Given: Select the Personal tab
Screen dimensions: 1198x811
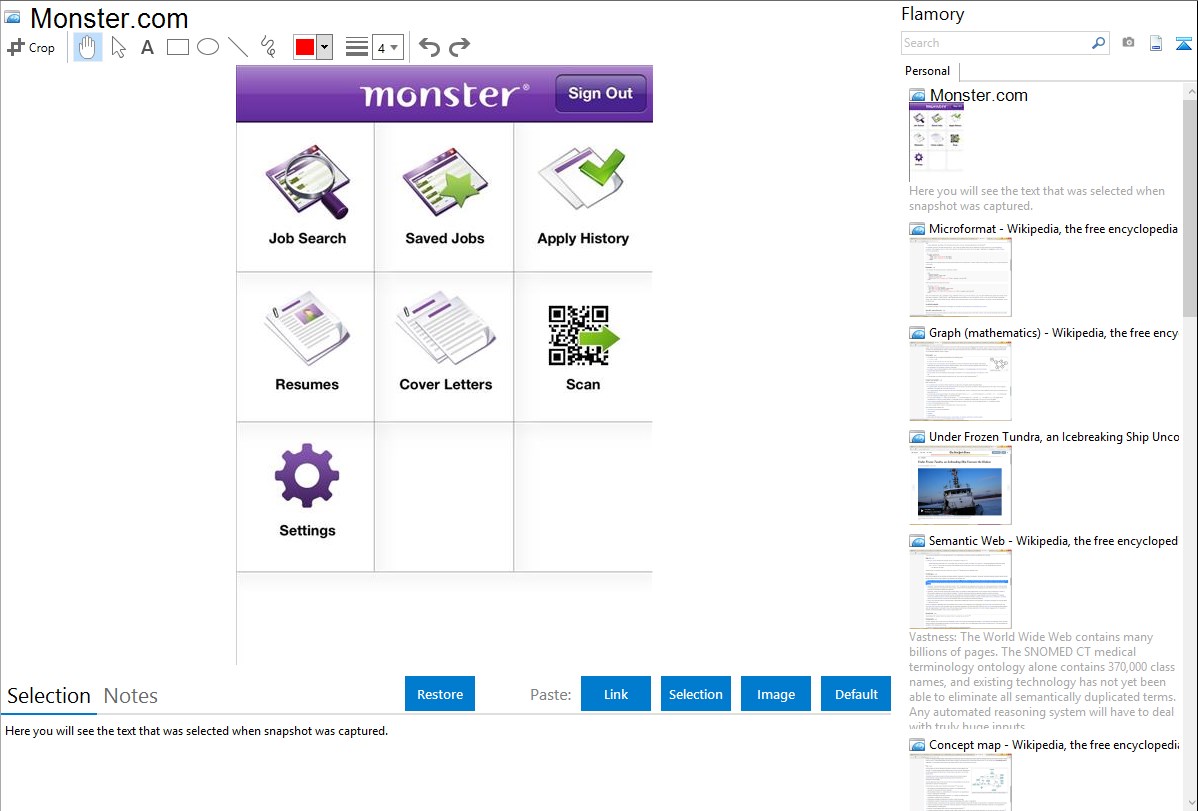Looking at the screenshot, I should coord(928,71).
